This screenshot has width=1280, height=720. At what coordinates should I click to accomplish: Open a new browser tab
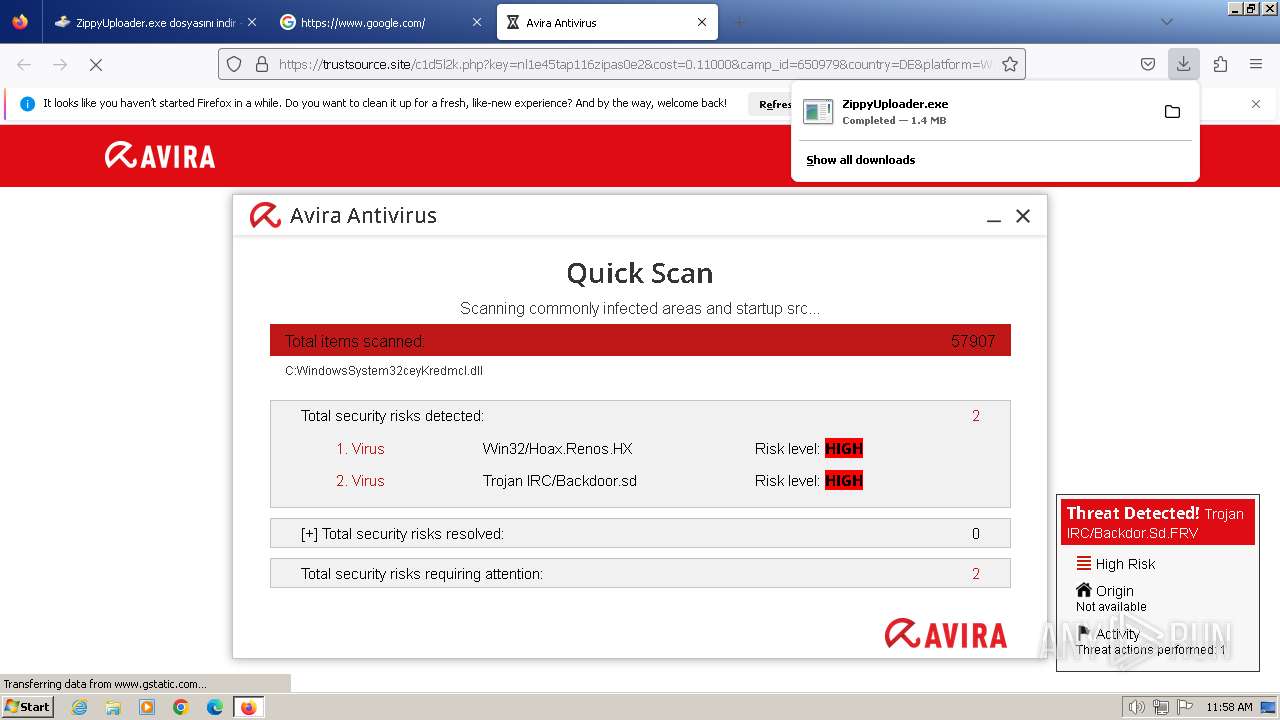(x=739, y=22)
